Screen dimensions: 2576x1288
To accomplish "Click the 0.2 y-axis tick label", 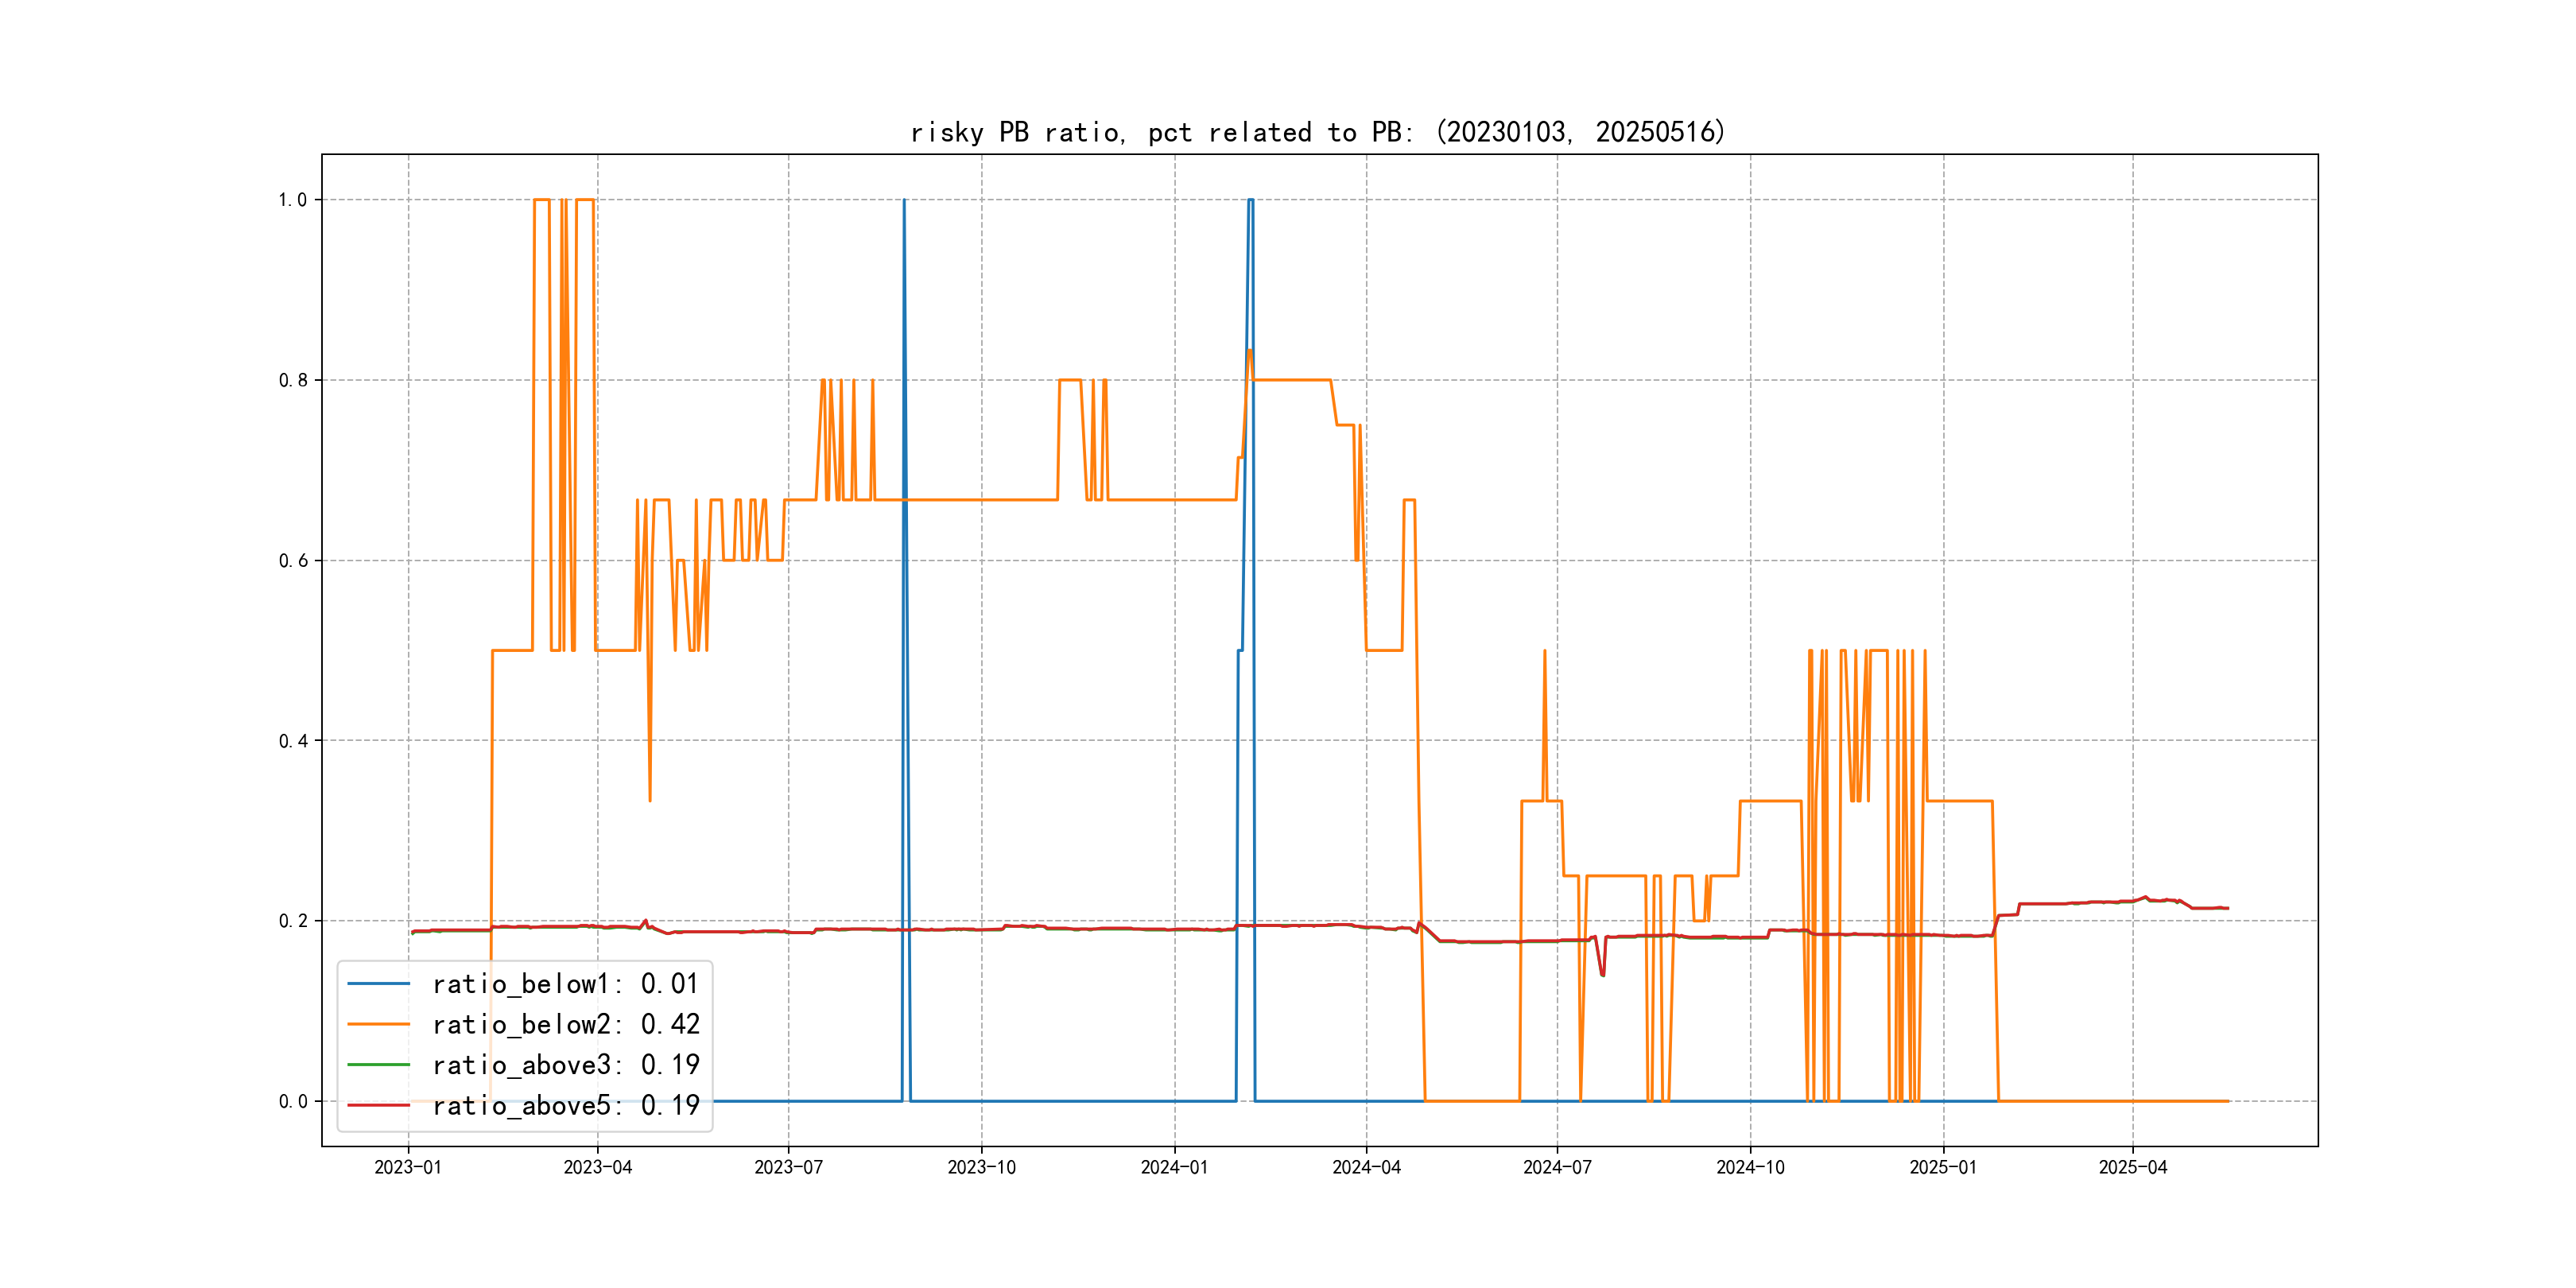I will (x=293, y=921).
